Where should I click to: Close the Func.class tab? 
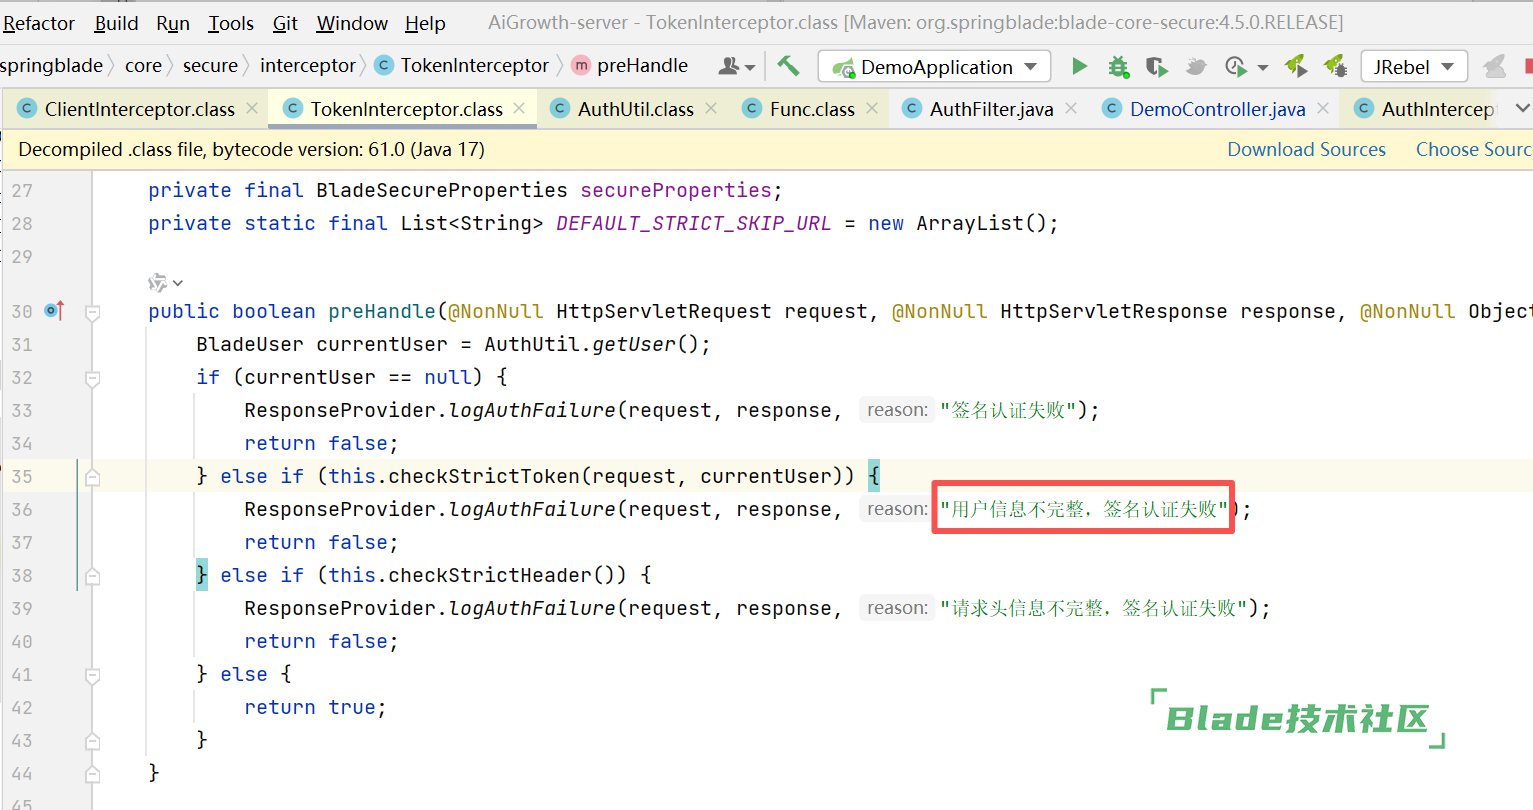click(x=872, y=108)
